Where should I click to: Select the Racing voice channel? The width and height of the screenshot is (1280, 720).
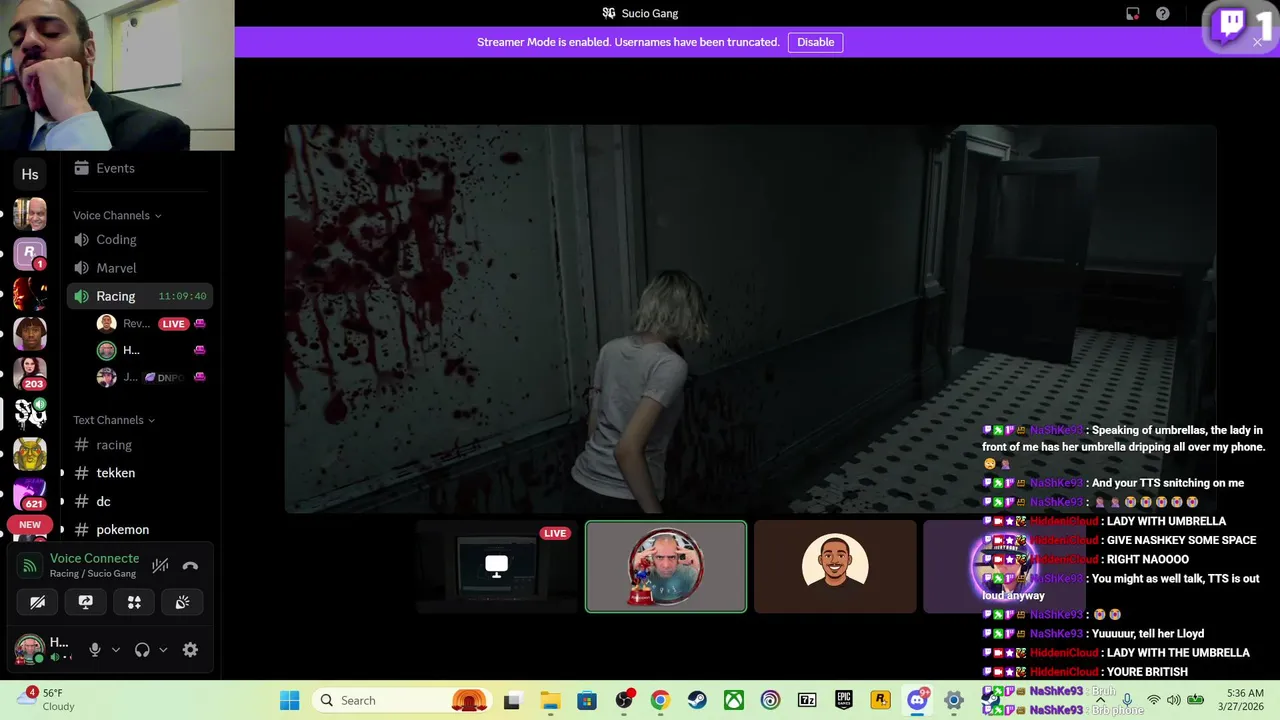click(x=140, y=296)
